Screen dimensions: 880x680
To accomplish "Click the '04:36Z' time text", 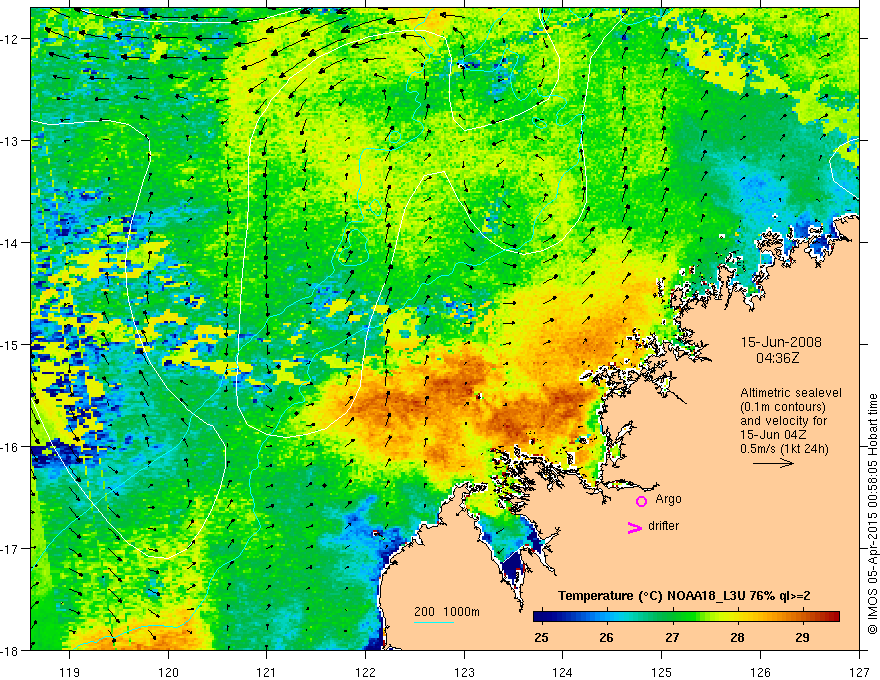I will point(777,358).
